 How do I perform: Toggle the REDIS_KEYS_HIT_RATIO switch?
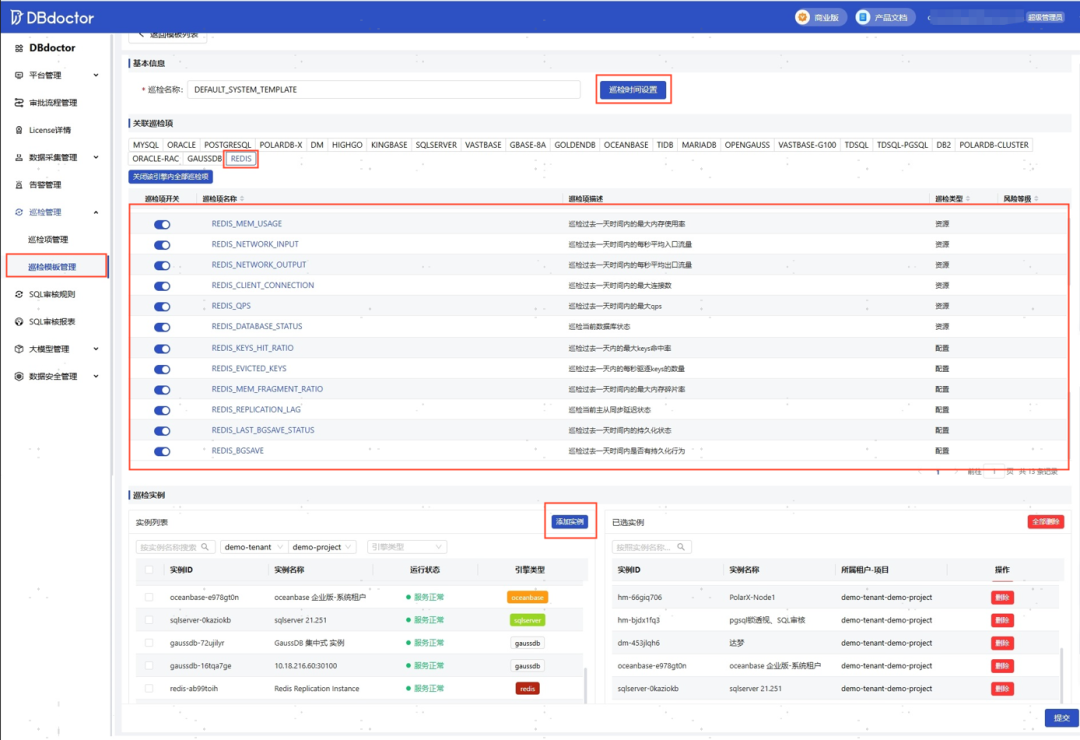pos(162,349)
